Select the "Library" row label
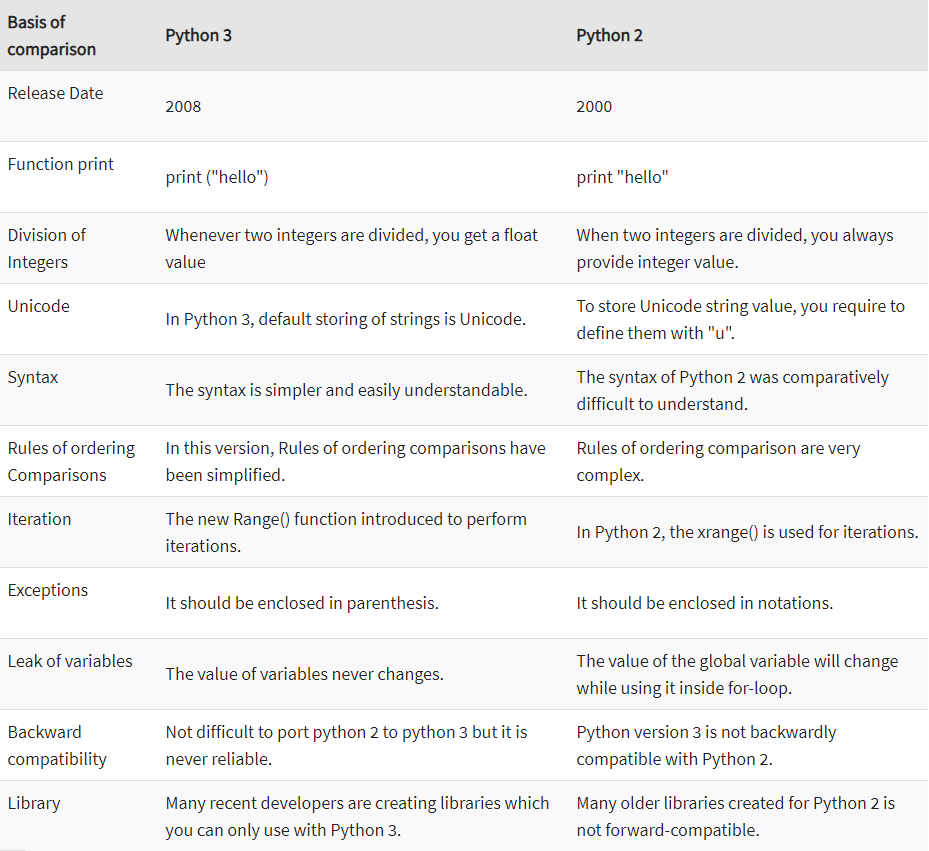This screenshot has width=929, height=851. 34,803
